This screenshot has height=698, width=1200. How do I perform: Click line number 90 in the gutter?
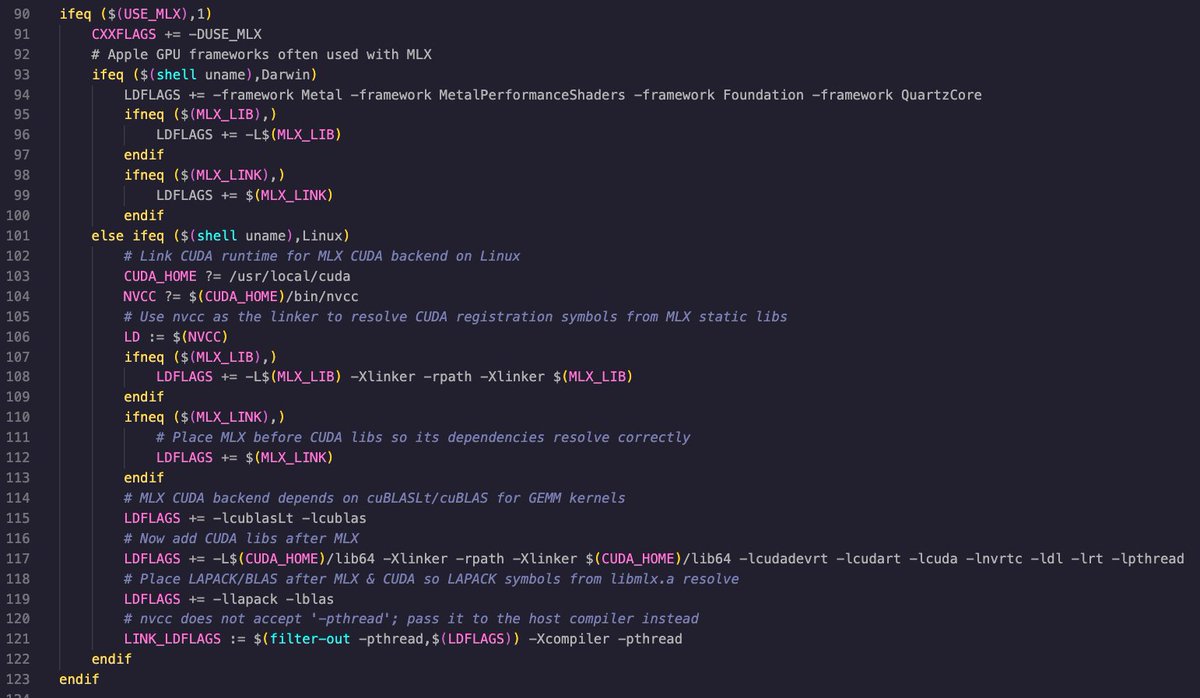(21, 14)
